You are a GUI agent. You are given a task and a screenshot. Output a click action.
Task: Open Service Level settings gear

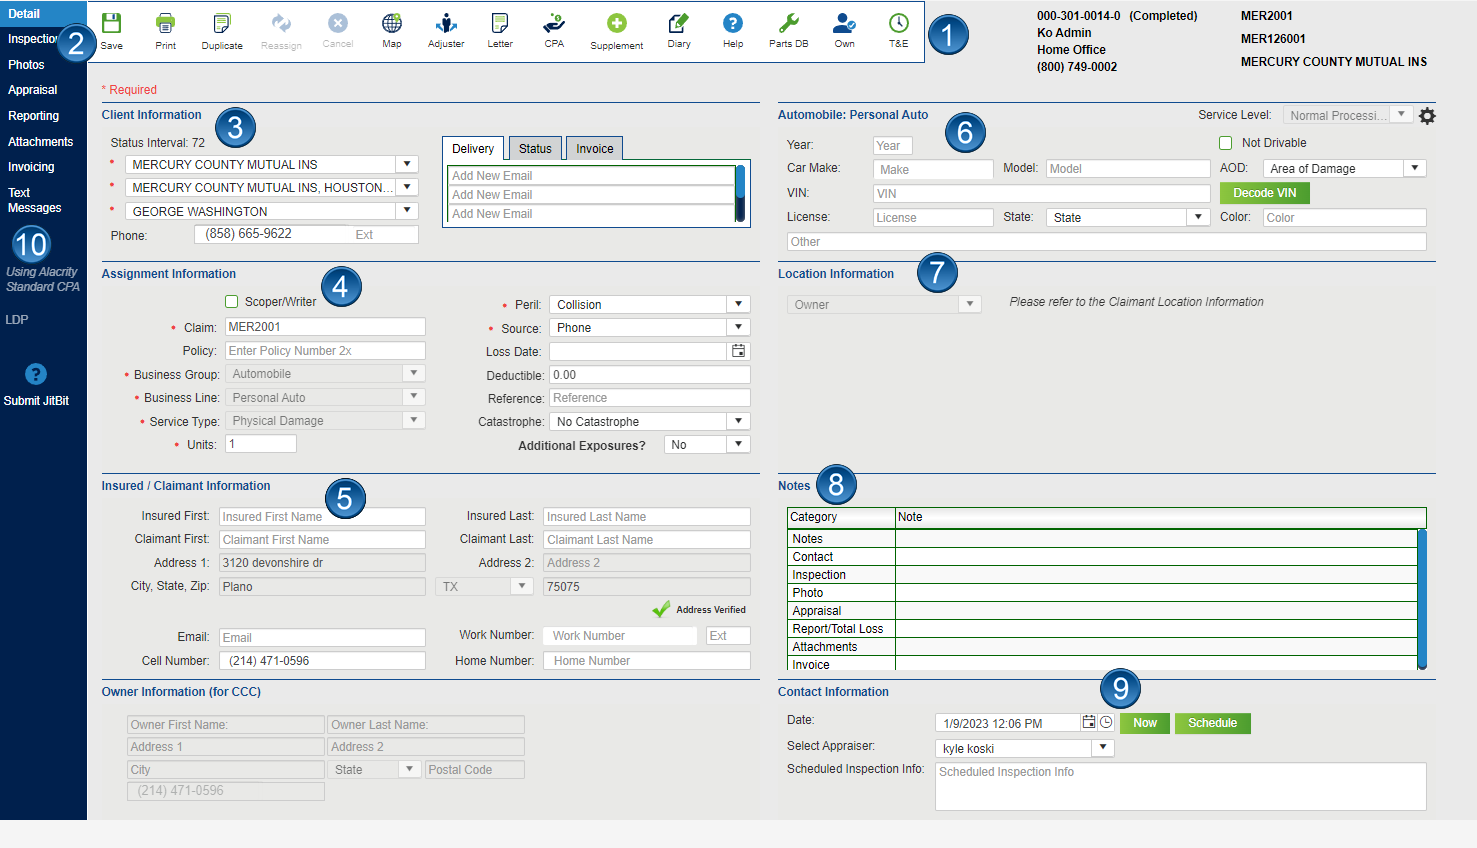tap(1427, 116)
